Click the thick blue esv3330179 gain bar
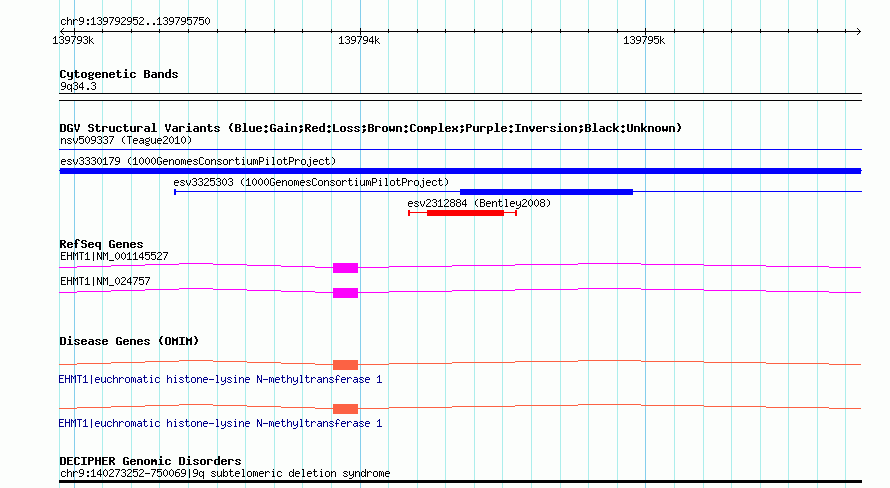 [x=460, y=171]
